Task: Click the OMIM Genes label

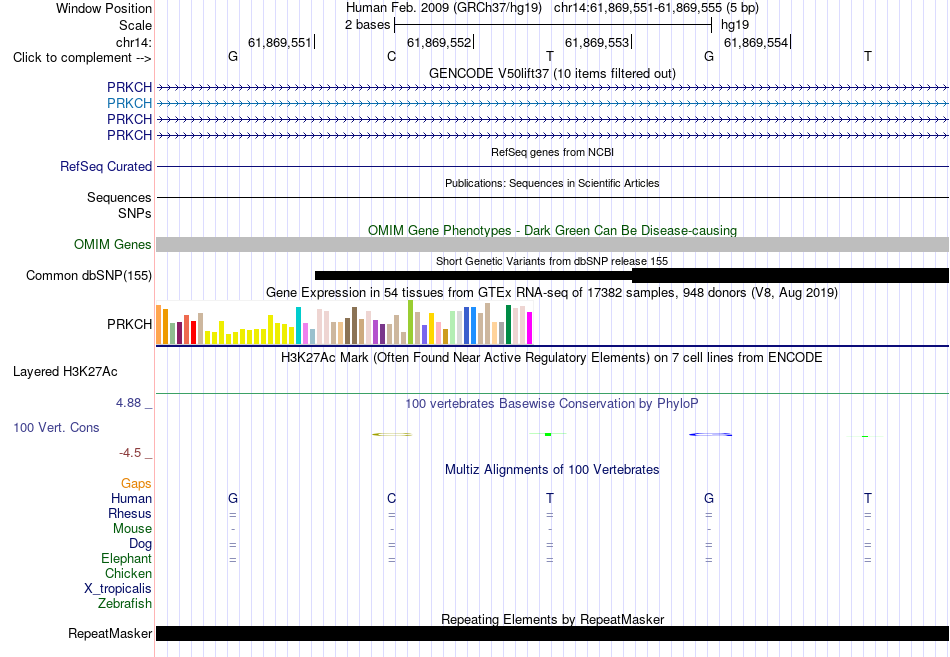Action: click(113, 244)
